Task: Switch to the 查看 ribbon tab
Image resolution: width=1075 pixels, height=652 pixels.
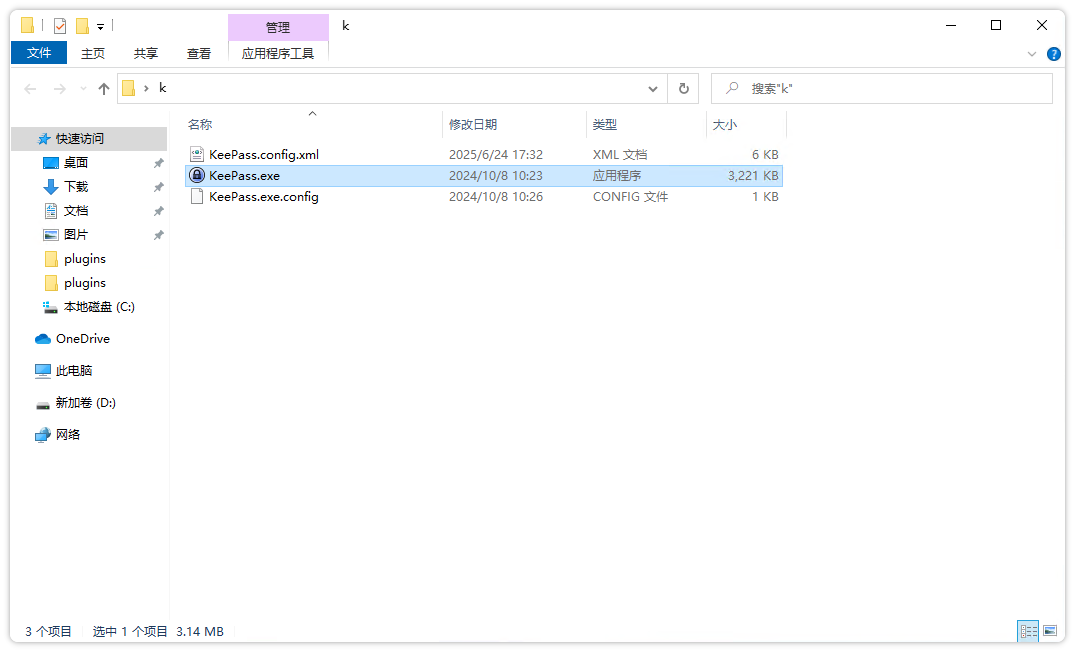Action: 198,53
